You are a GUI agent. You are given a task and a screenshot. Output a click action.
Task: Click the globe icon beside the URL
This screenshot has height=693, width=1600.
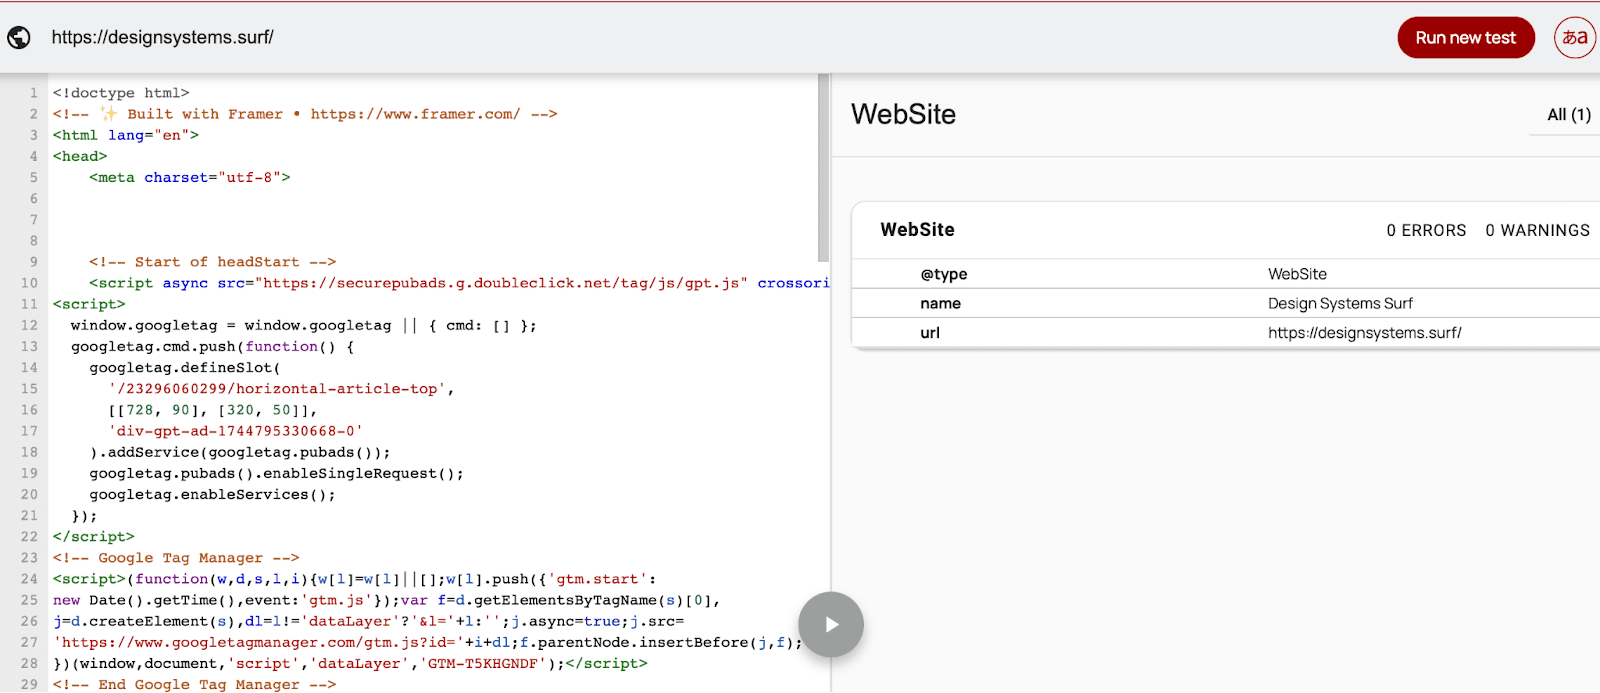[x=19, y=38]
